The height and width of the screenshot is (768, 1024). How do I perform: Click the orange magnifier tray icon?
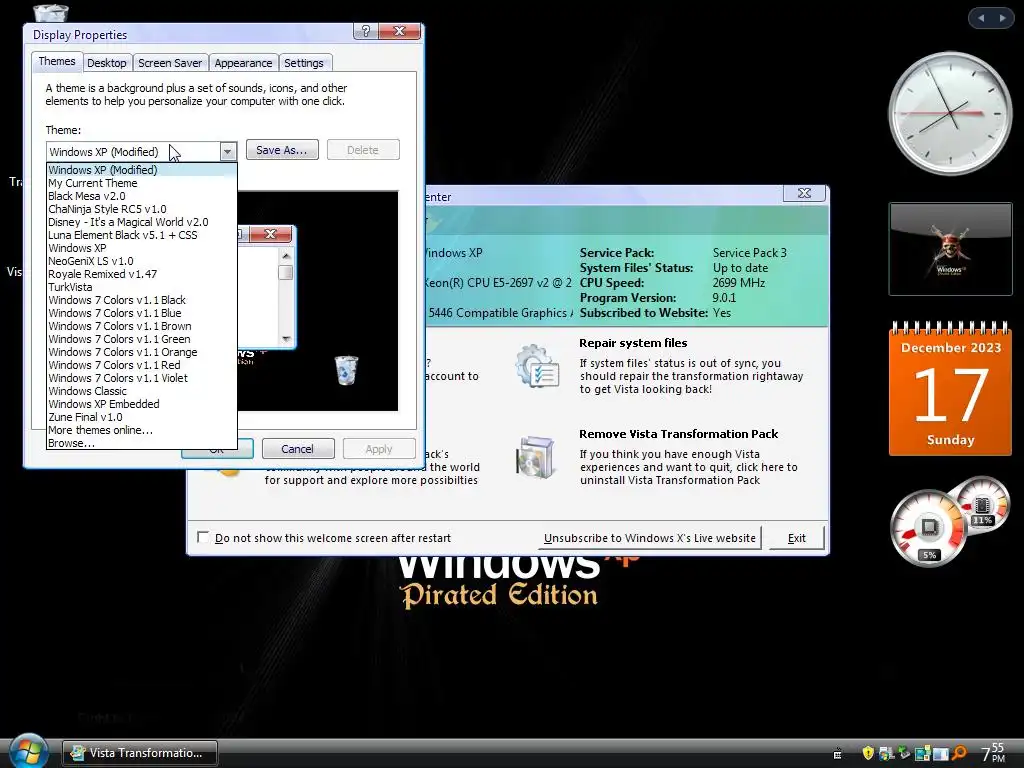pyautogui.click(x=959, y=753)
